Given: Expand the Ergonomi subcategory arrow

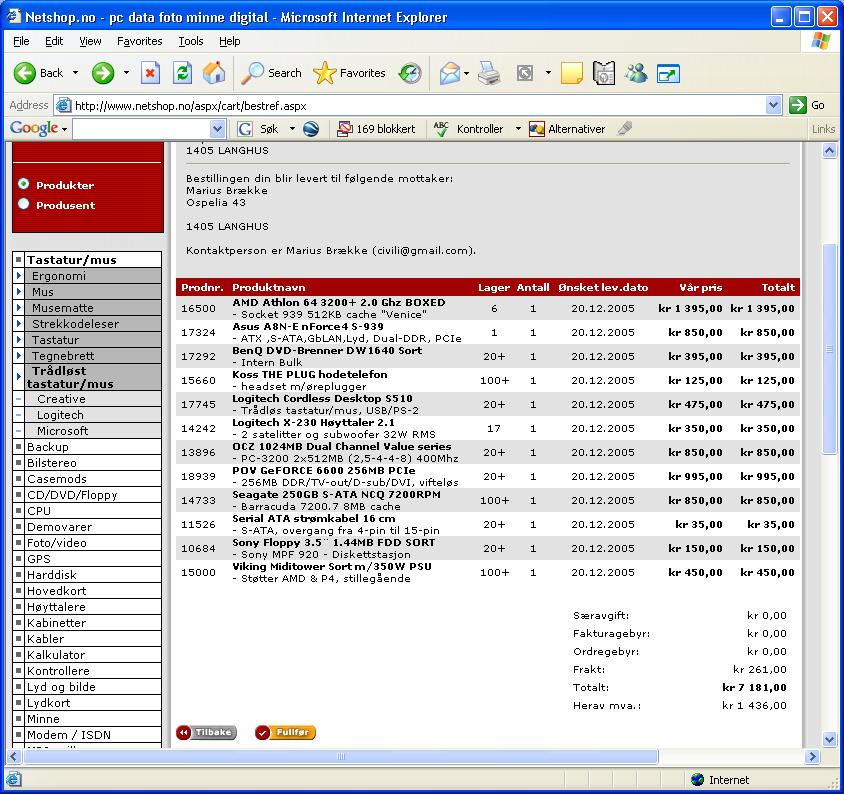Looking at the screenshot, I should [19, 276].
